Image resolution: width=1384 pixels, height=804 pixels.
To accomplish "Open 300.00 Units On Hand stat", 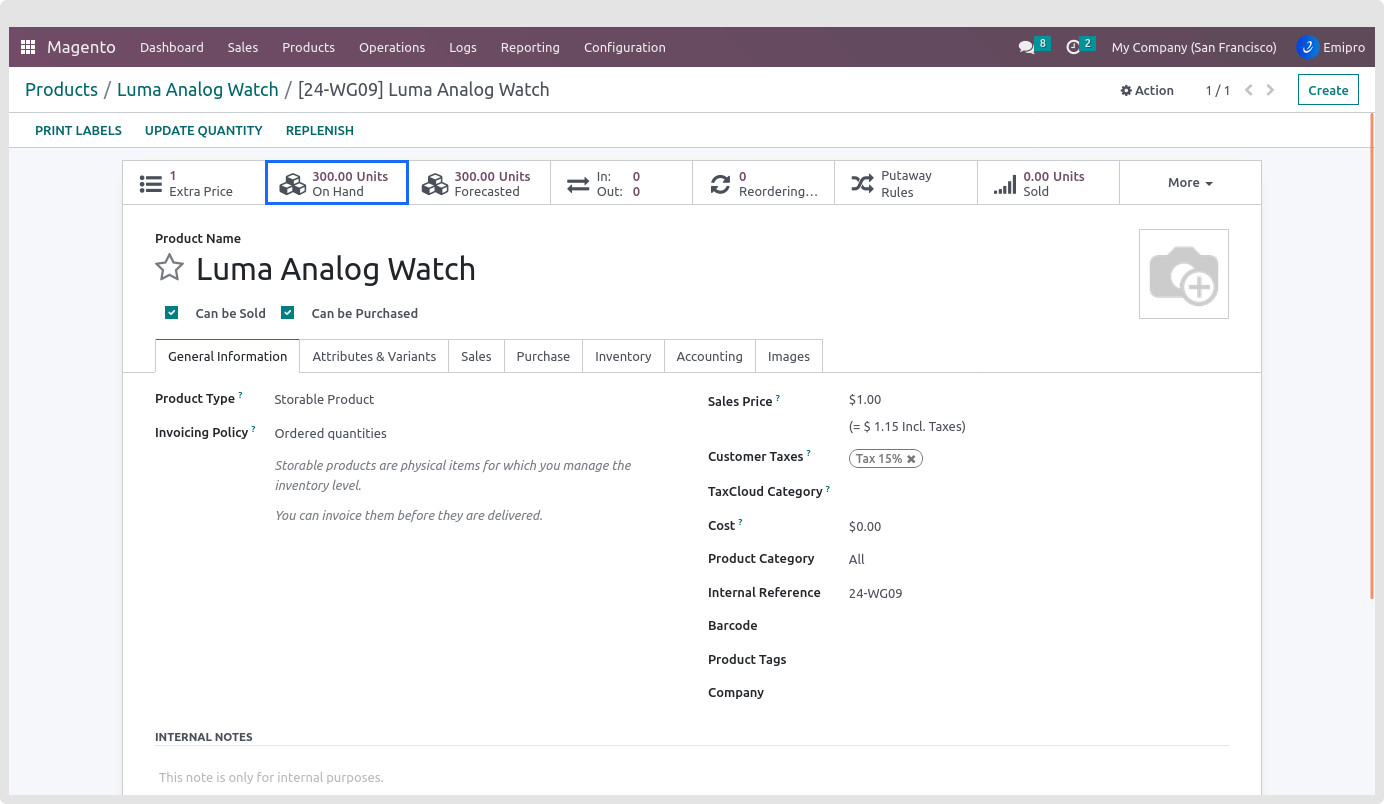I will coord(337,183).
